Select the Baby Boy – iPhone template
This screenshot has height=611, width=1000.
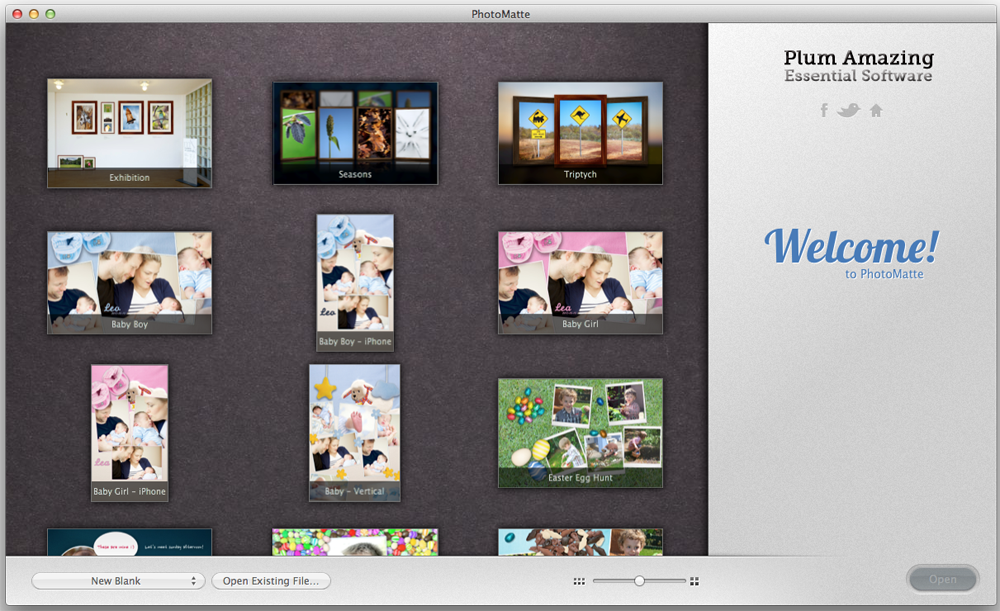pyautogui.click(x=355, y=282)
